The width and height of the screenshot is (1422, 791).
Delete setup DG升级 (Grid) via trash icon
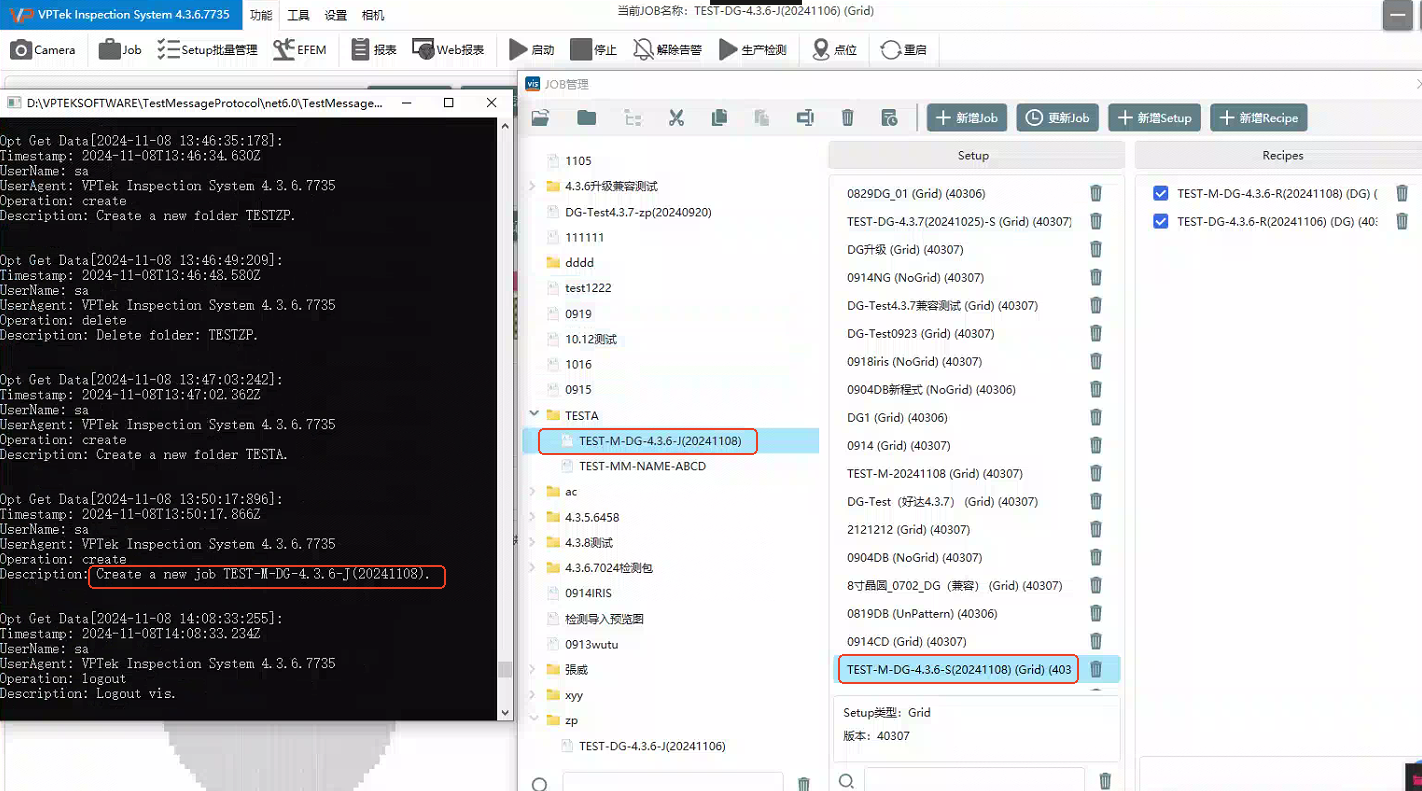click(1096, 249)
